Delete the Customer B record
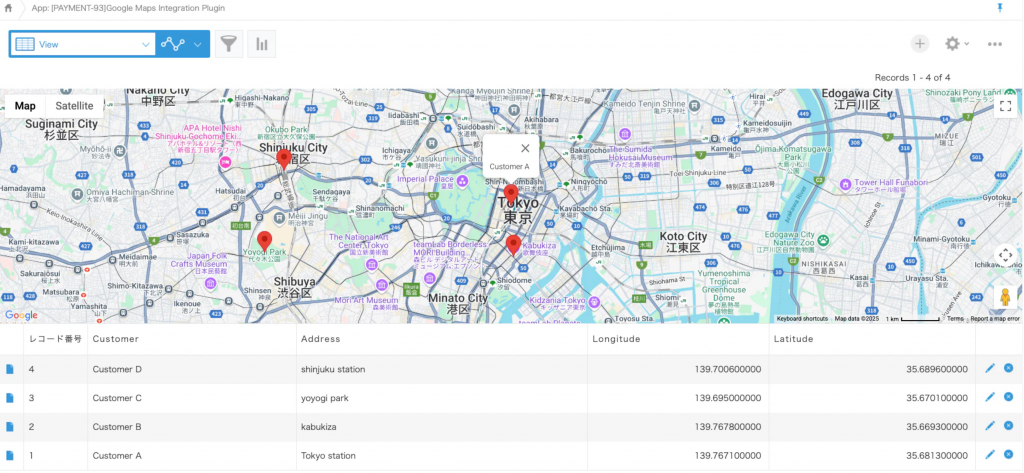1024x473 pixels. [1008, 426]
